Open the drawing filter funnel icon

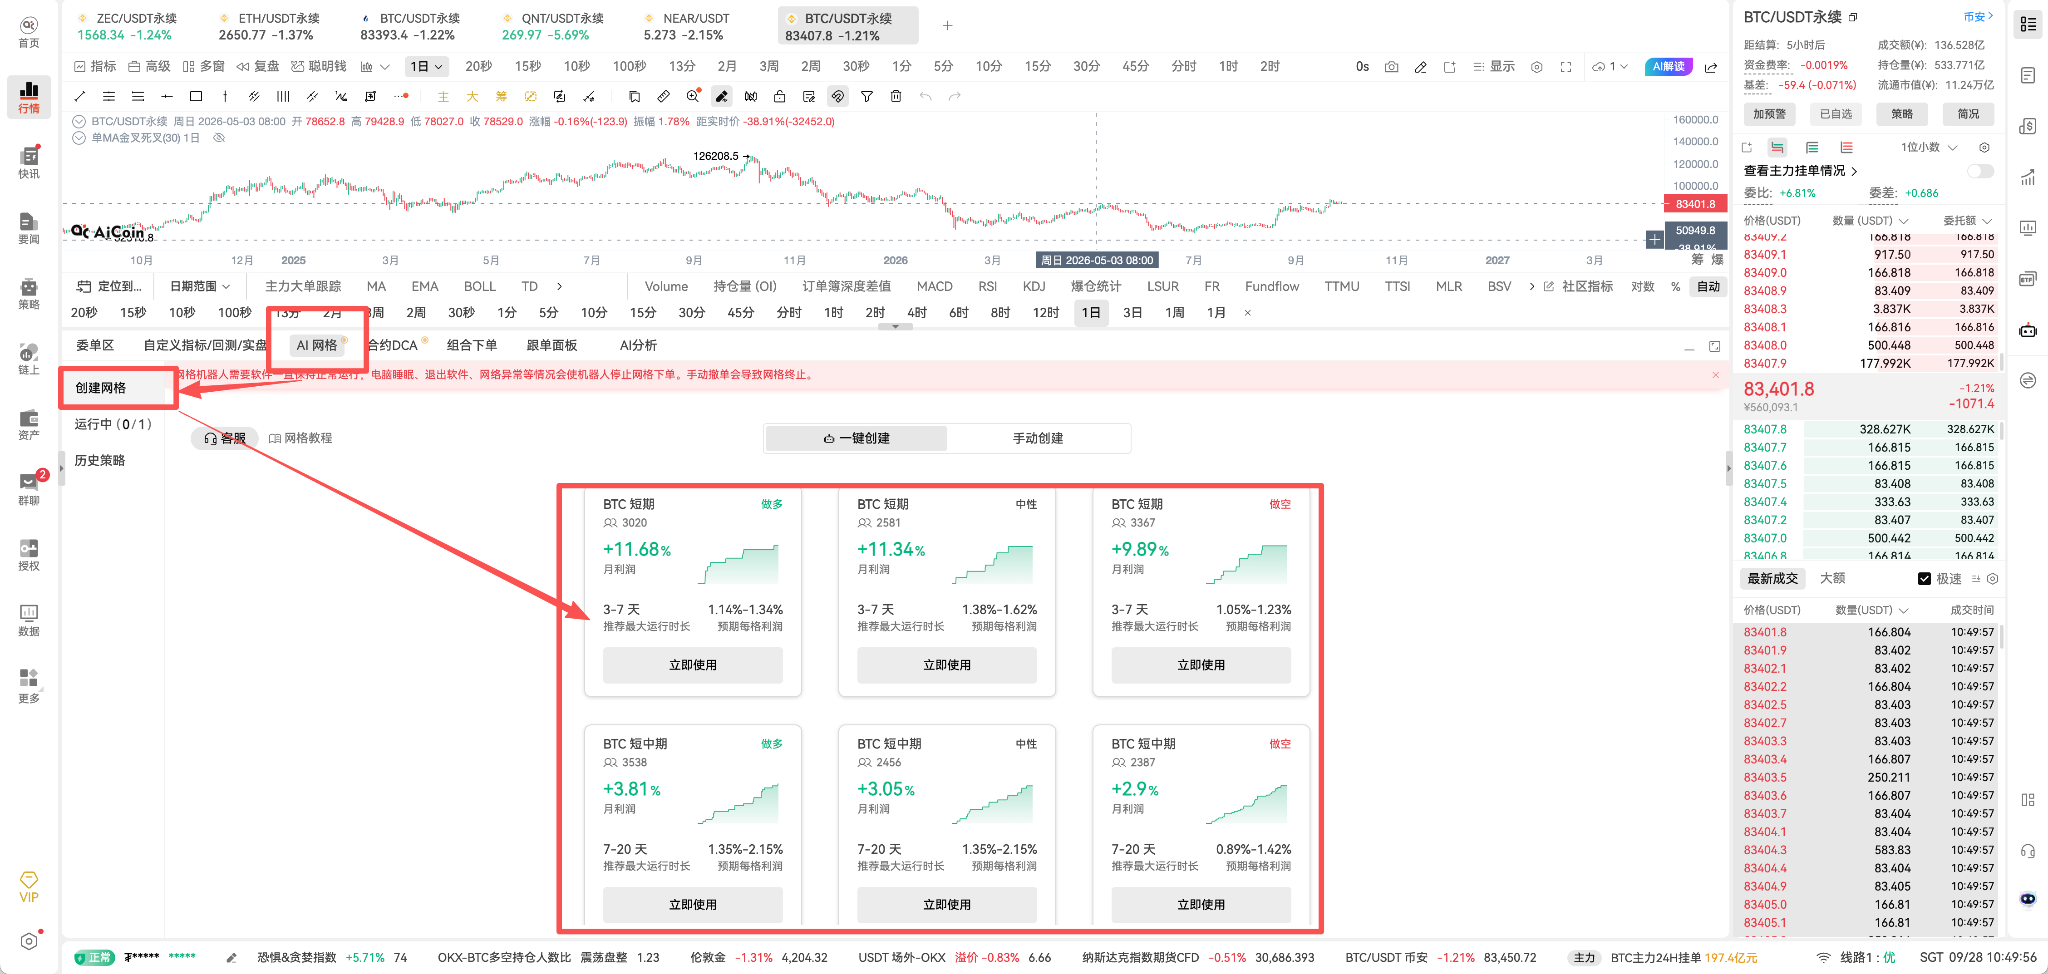point(867,96)
